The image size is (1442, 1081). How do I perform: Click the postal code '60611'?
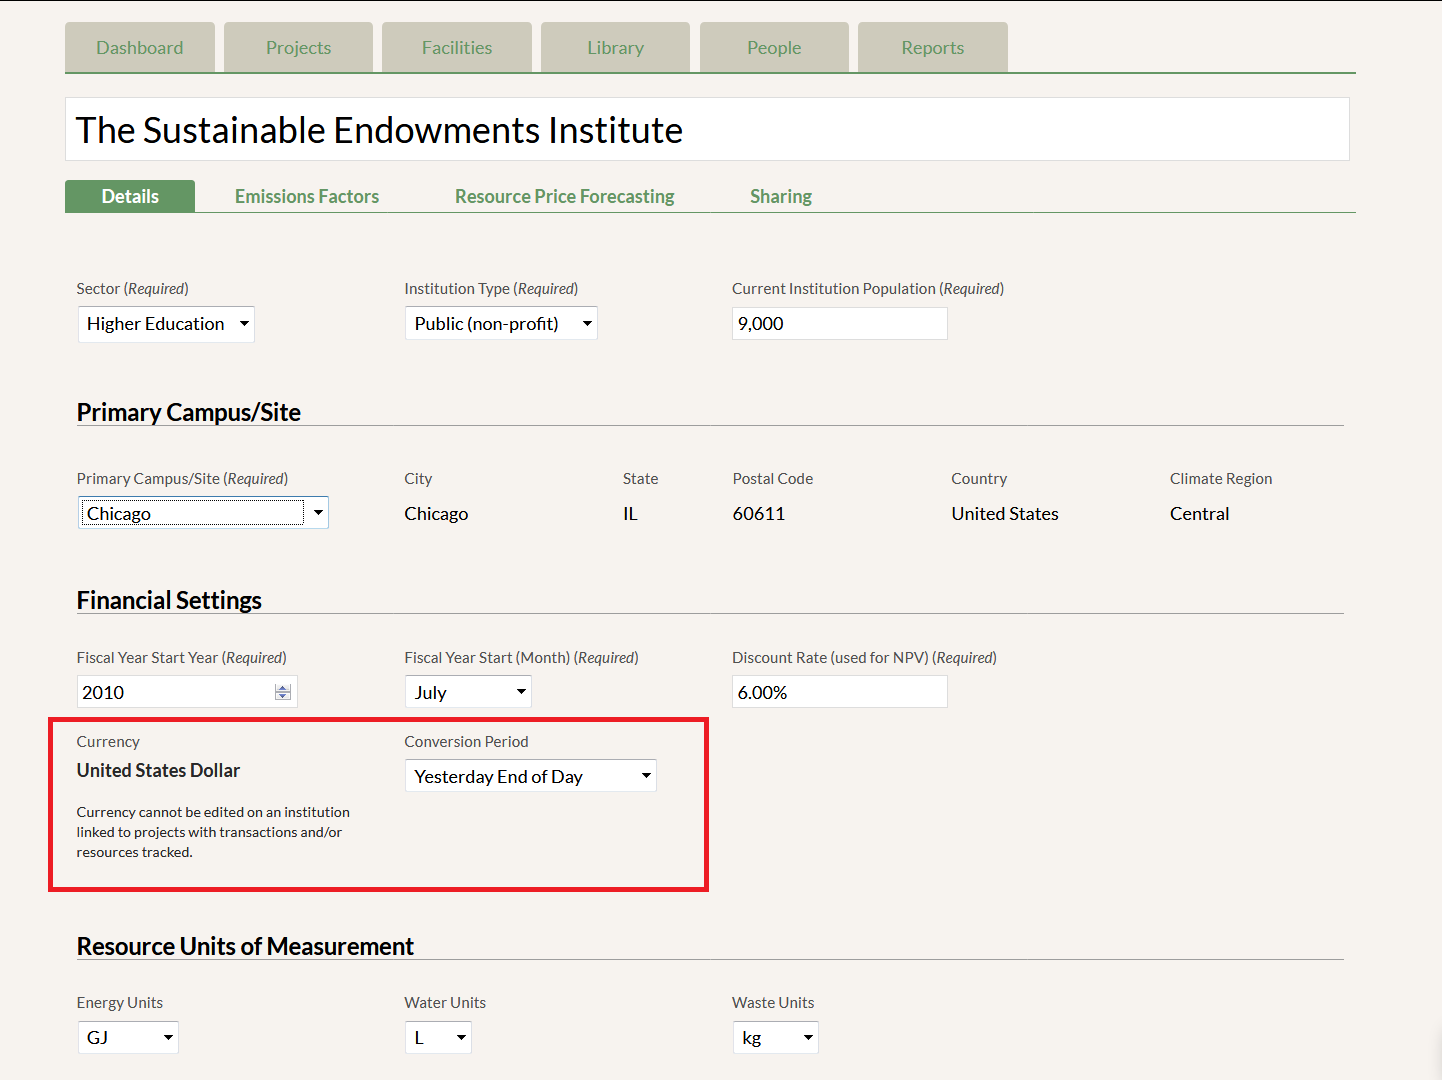coord(759,514)
